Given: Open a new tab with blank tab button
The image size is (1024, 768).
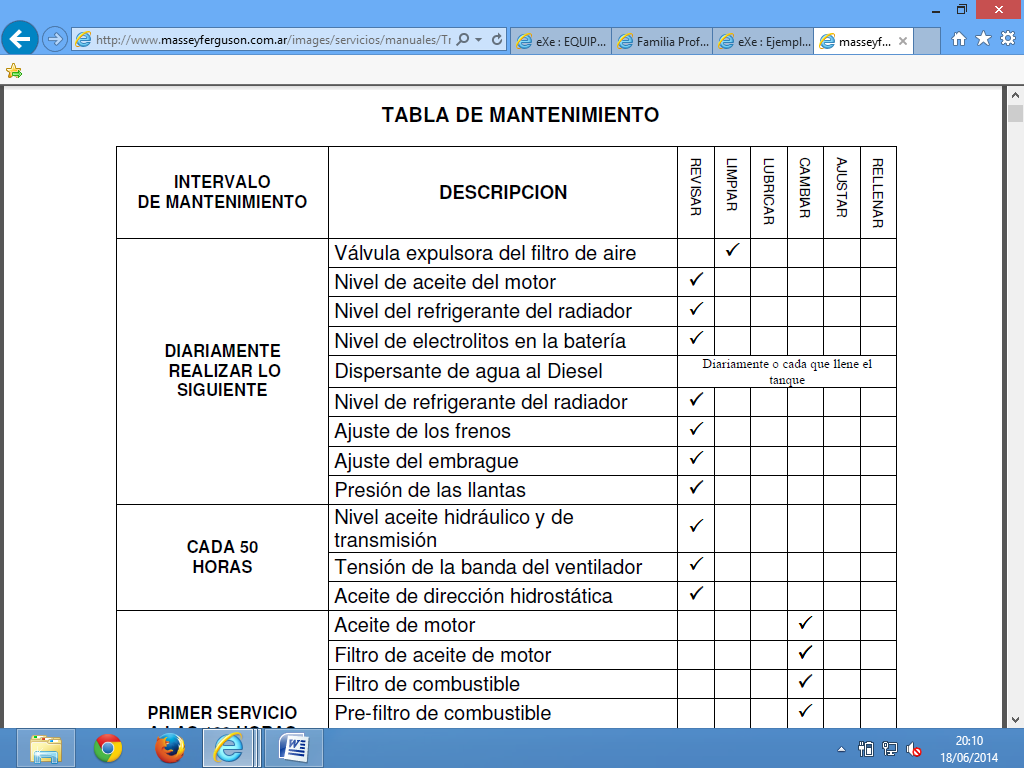Looking at the screenshot, I should click(x=928, y=41).
